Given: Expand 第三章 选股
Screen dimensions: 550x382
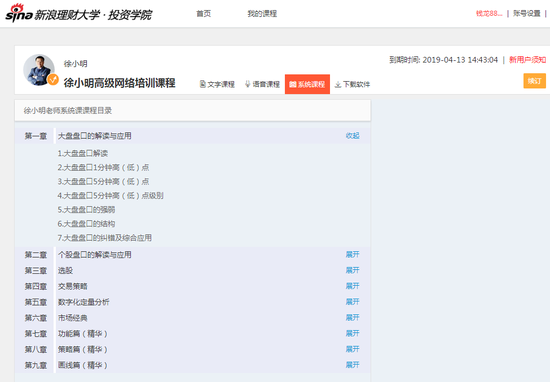Looking at the screenshot, I should tap(353, 270).
